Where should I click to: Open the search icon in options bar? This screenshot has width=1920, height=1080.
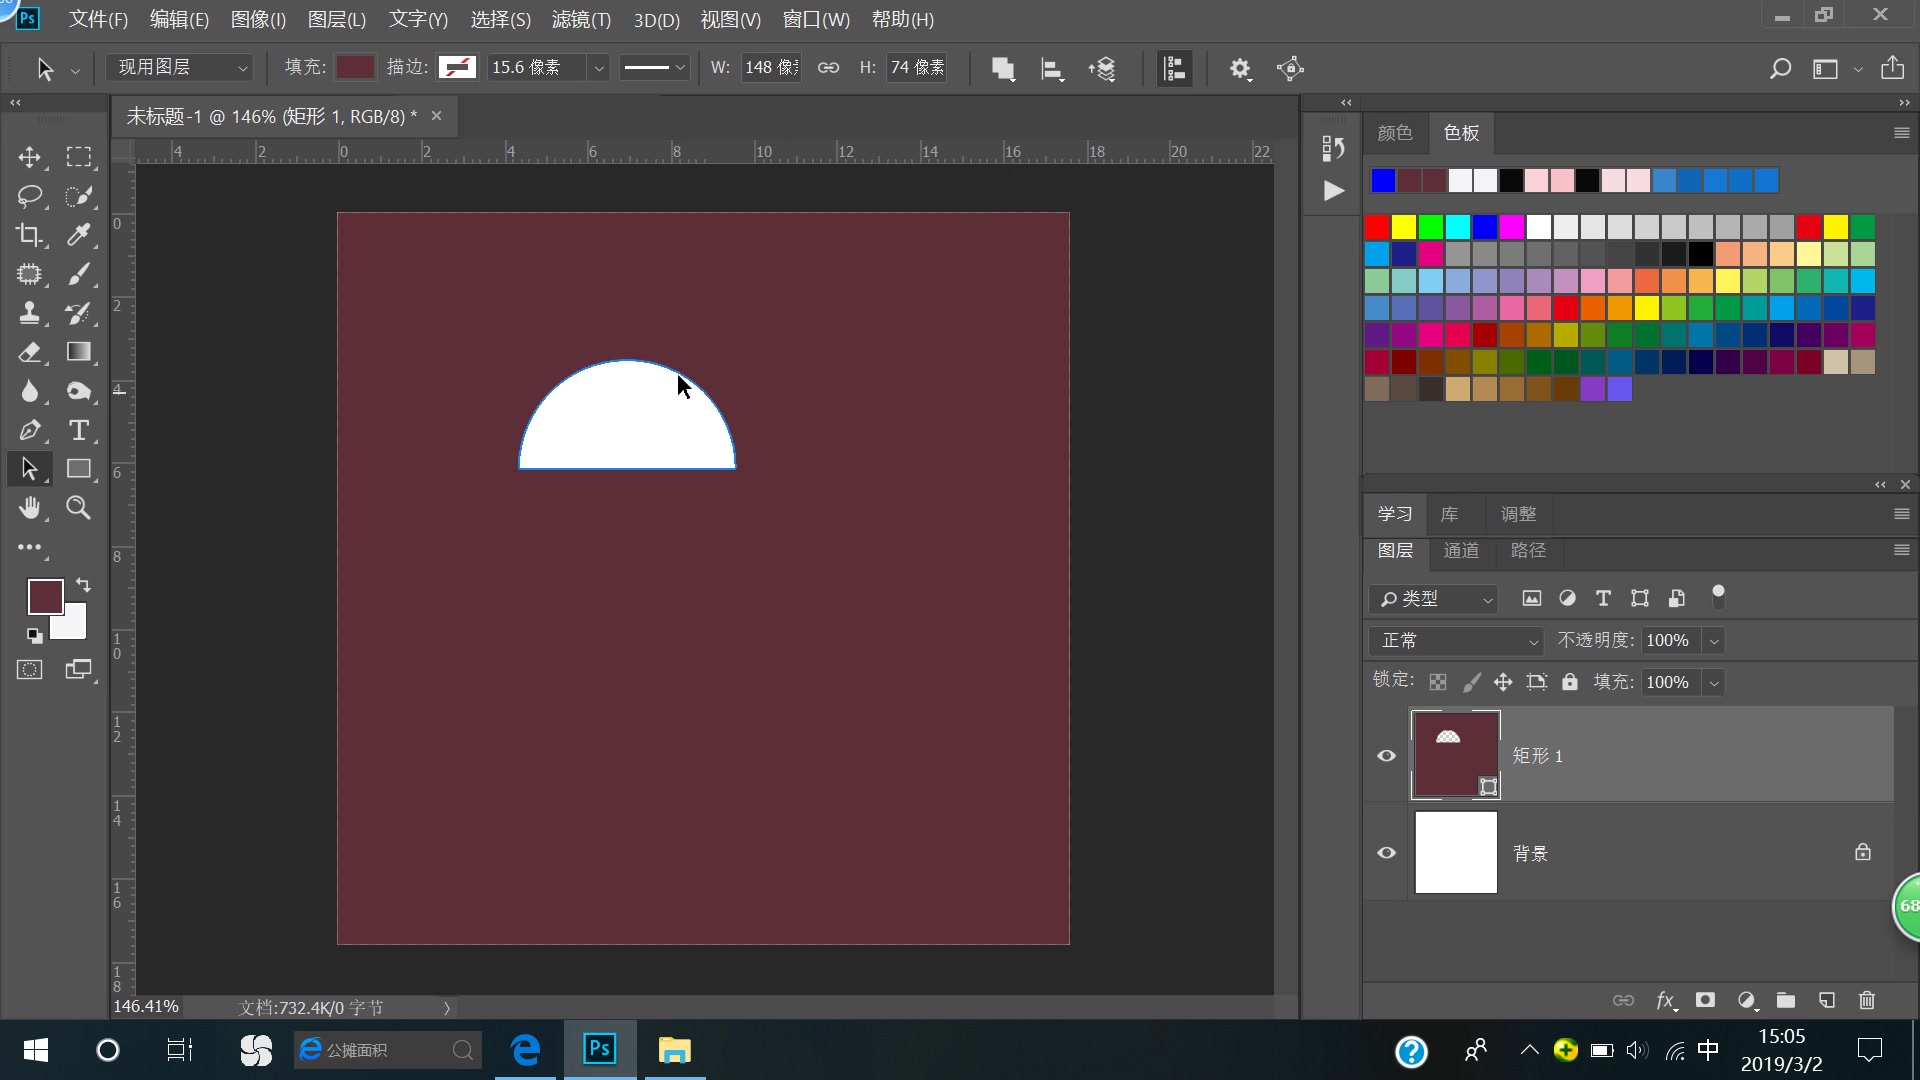pos(1780,69)
